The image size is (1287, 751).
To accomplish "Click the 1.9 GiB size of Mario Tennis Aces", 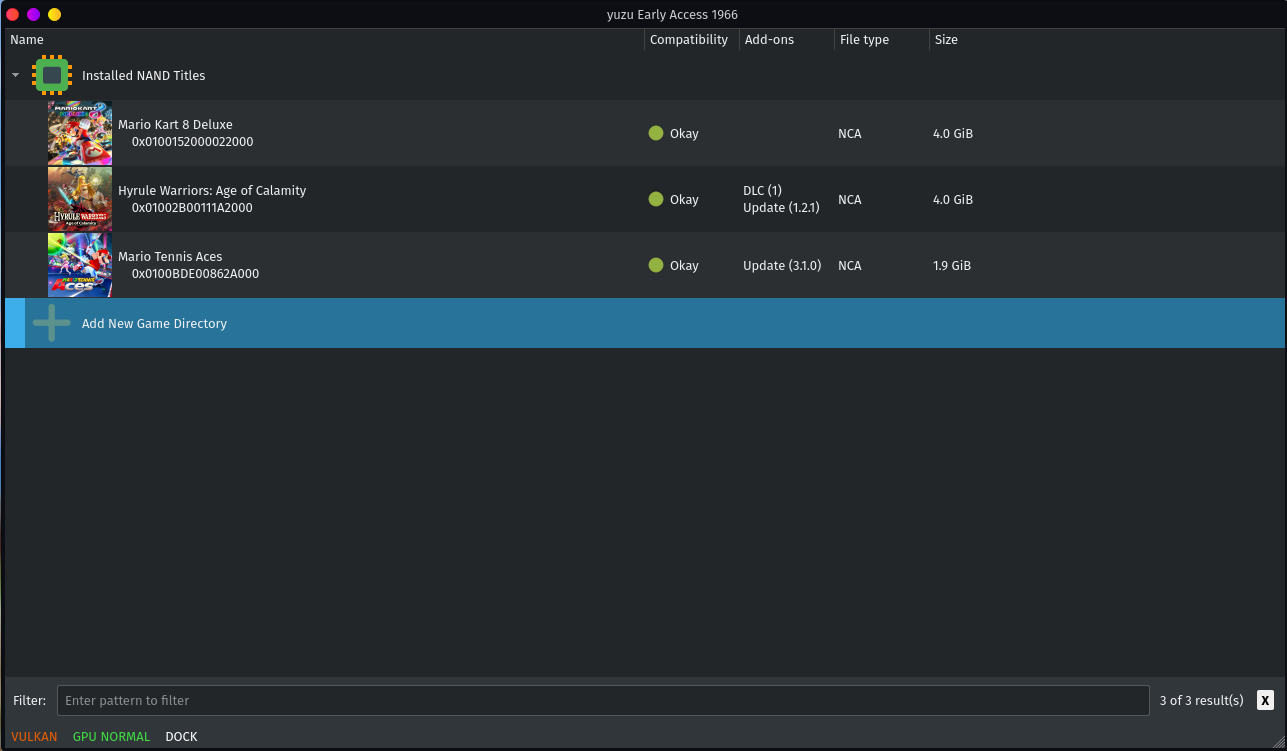I will (x=952, y=266).
